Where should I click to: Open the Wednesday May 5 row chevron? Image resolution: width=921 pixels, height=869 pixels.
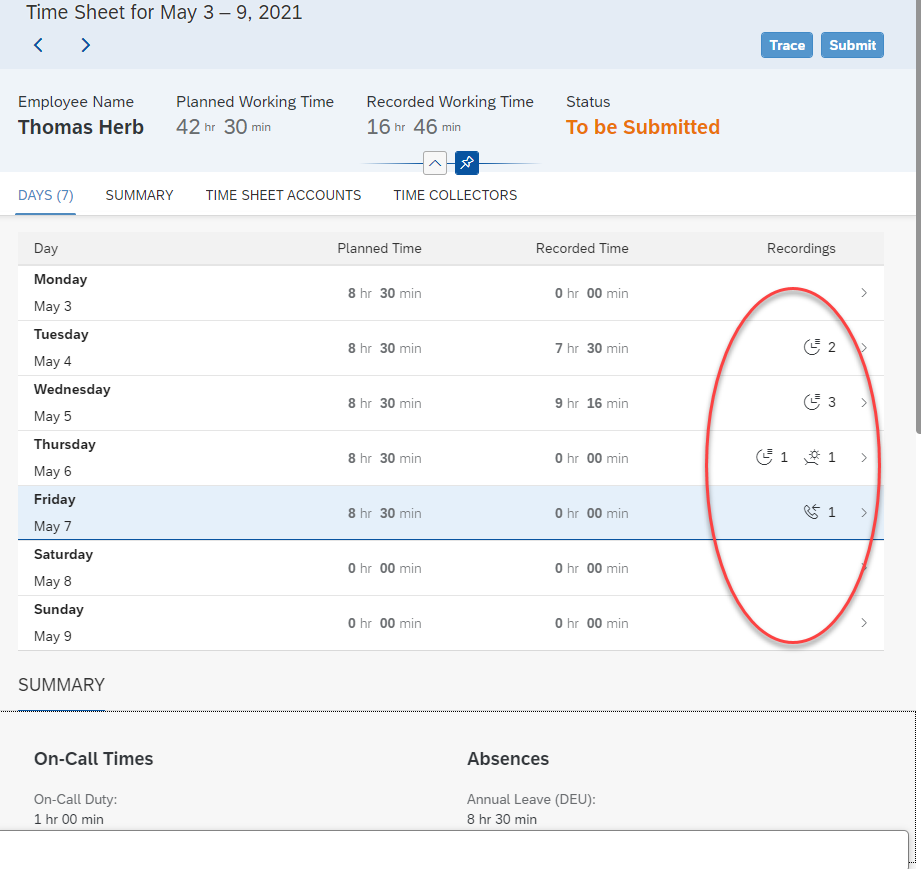click(x=863, y=402)
